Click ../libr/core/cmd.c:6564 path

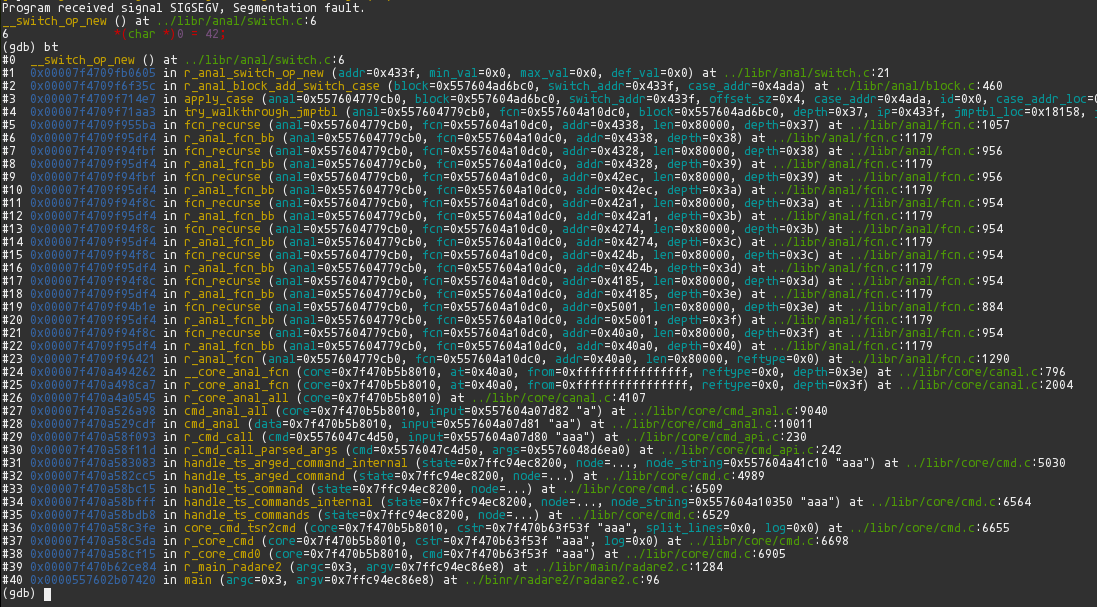click(950, 502)
